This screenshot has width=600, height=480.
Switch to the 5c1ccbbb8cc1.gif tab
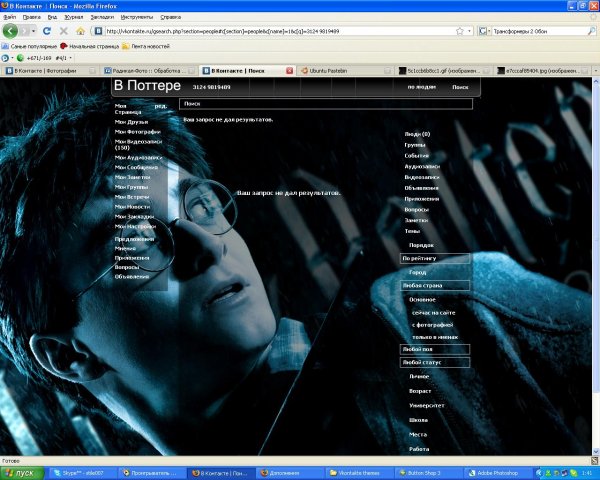444,71
